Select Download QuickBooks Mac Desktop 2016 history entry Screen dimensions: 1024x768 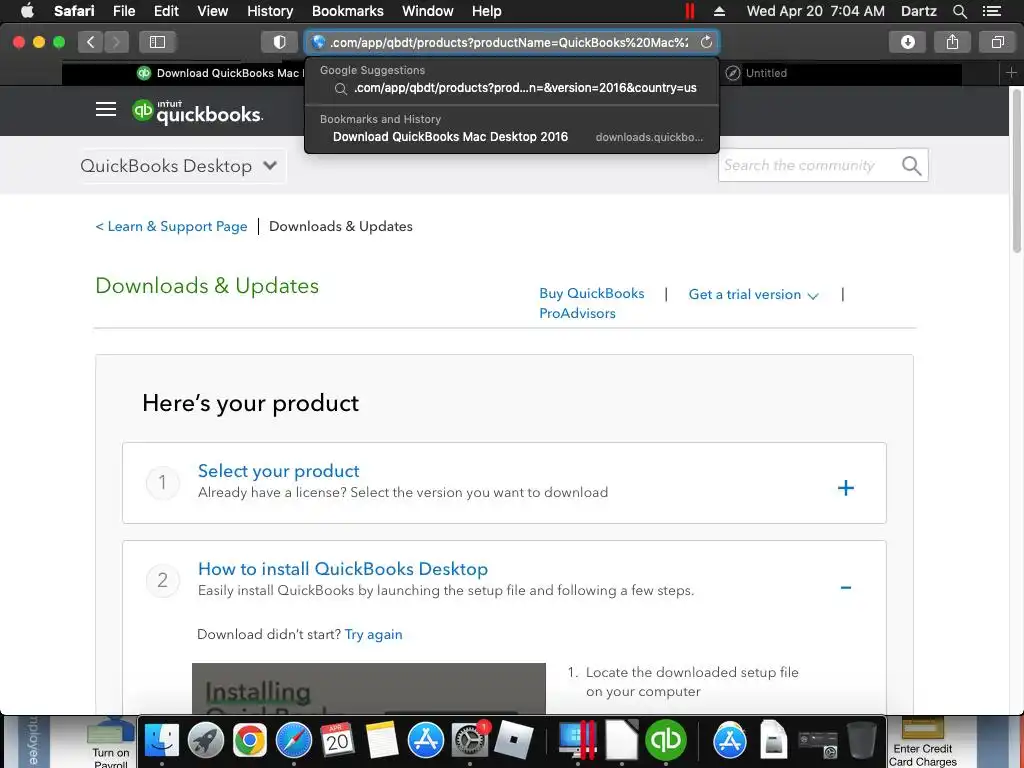coord(512,137)
